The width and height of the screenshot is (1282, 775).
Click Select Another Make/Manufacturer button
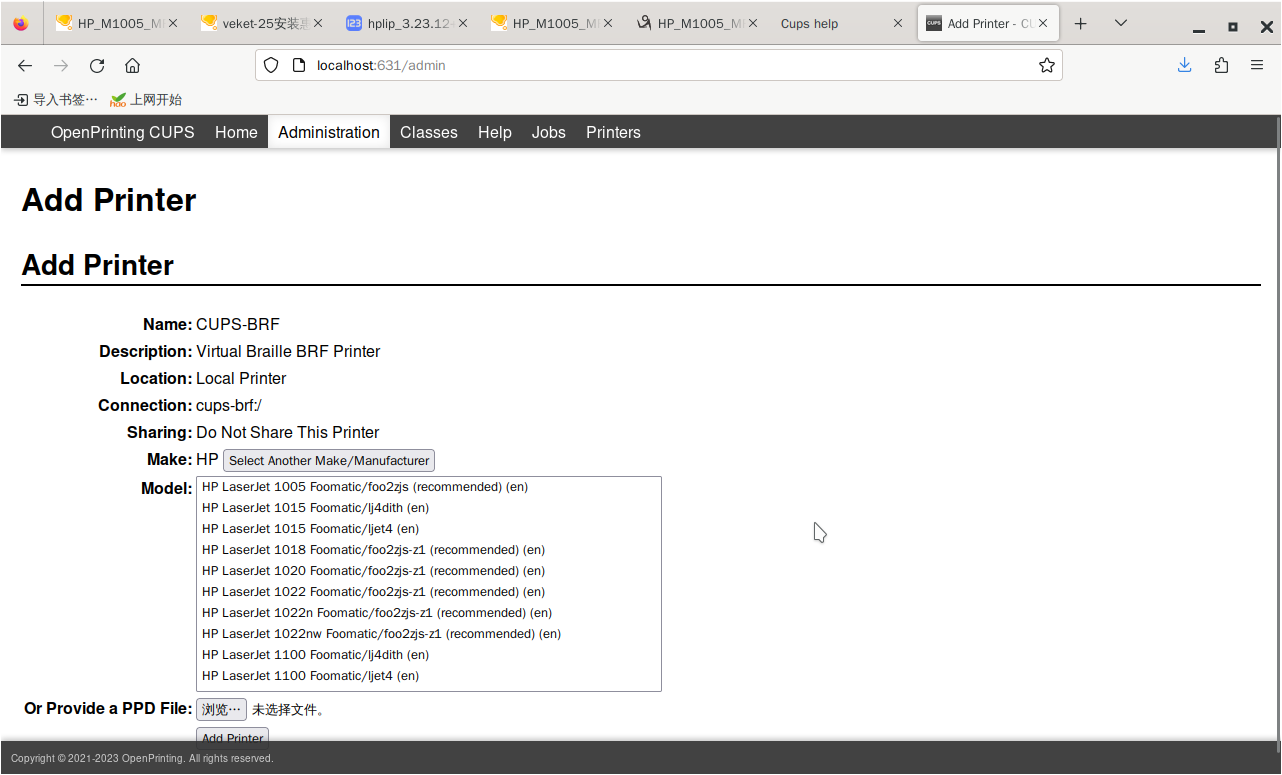coord(329,460)
